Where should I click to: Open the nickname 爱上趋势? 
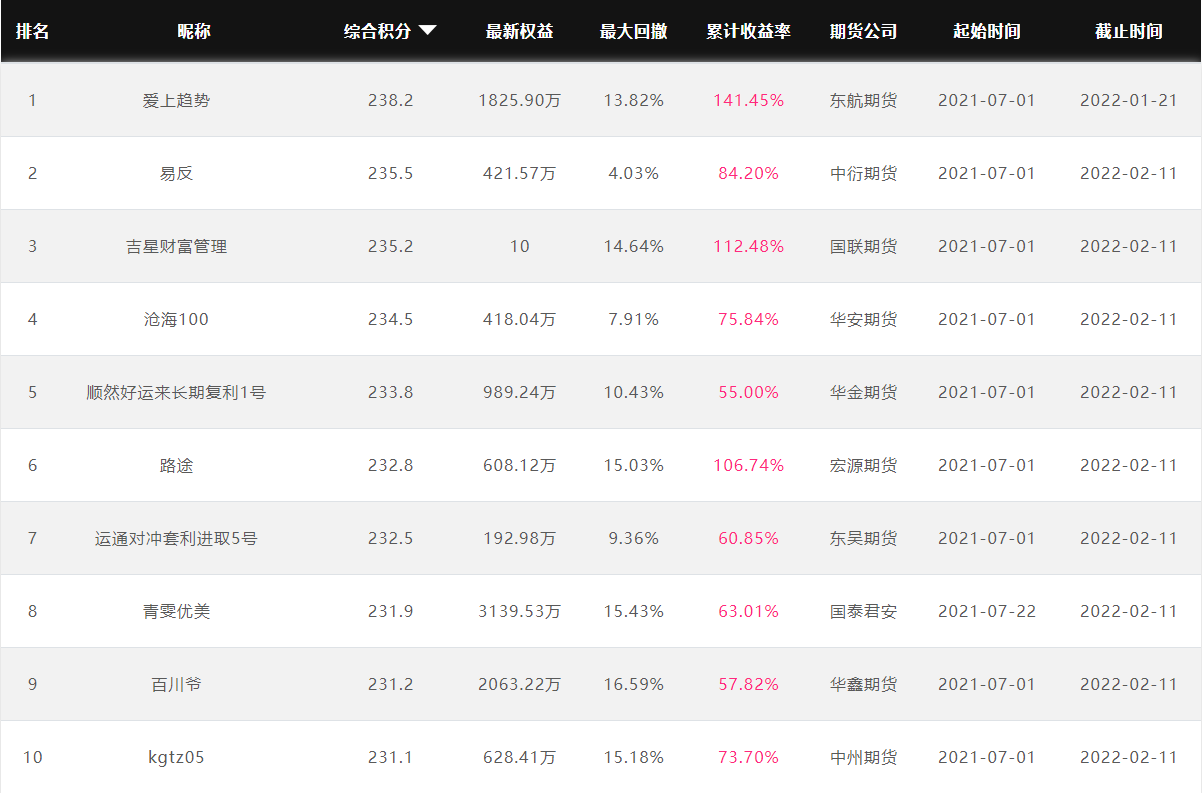point(177,100)
